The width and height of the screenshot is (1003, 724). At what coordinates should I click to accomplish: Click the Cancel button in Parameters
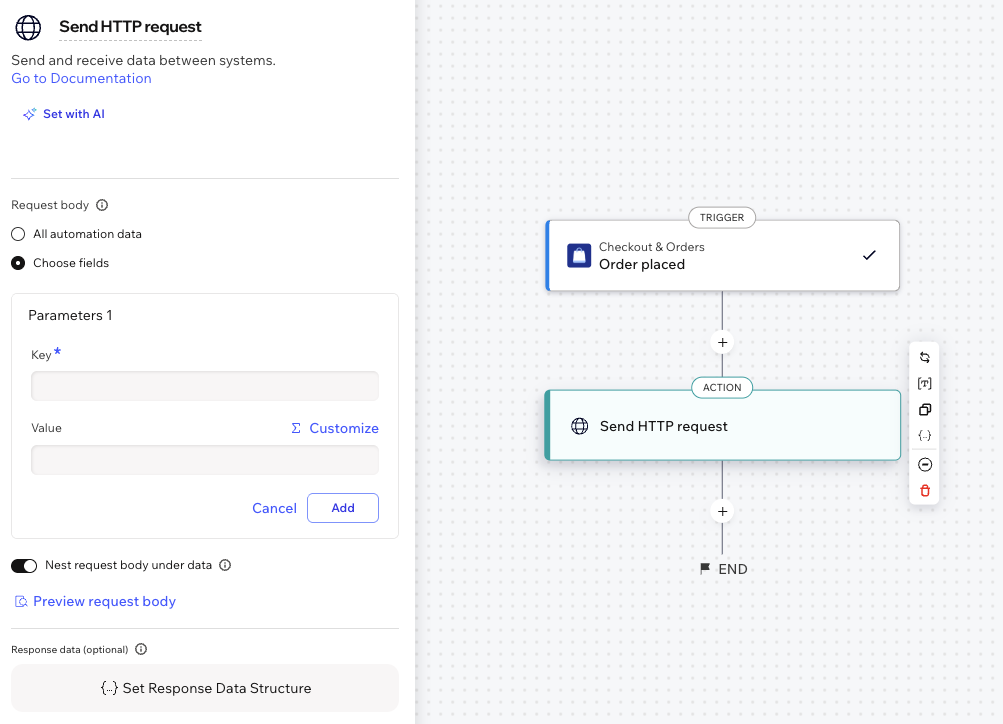tap(274, 508)
